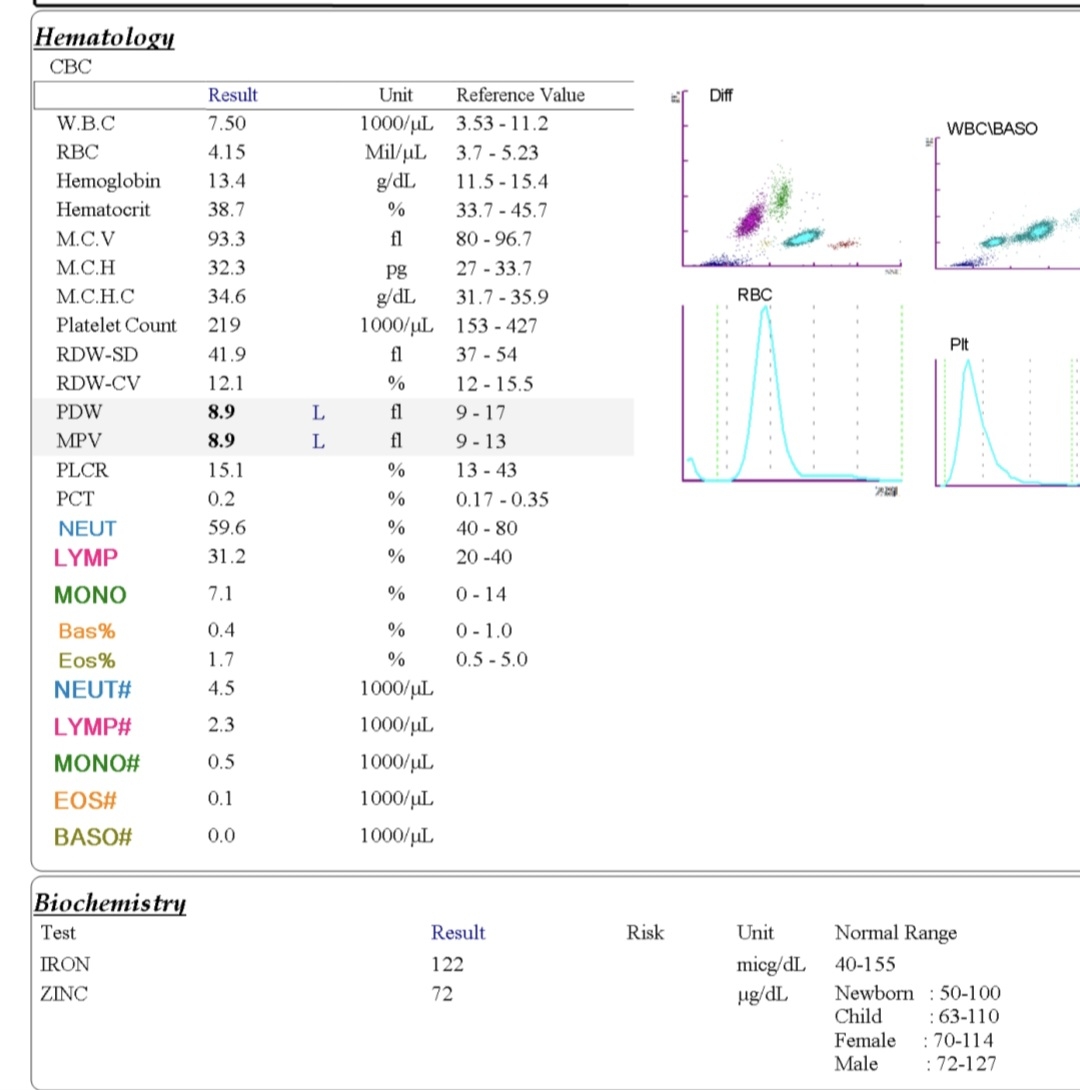Select the W.B.C result value 7.50
The width and height of the screenshot is (1080, 1090).
226,124
